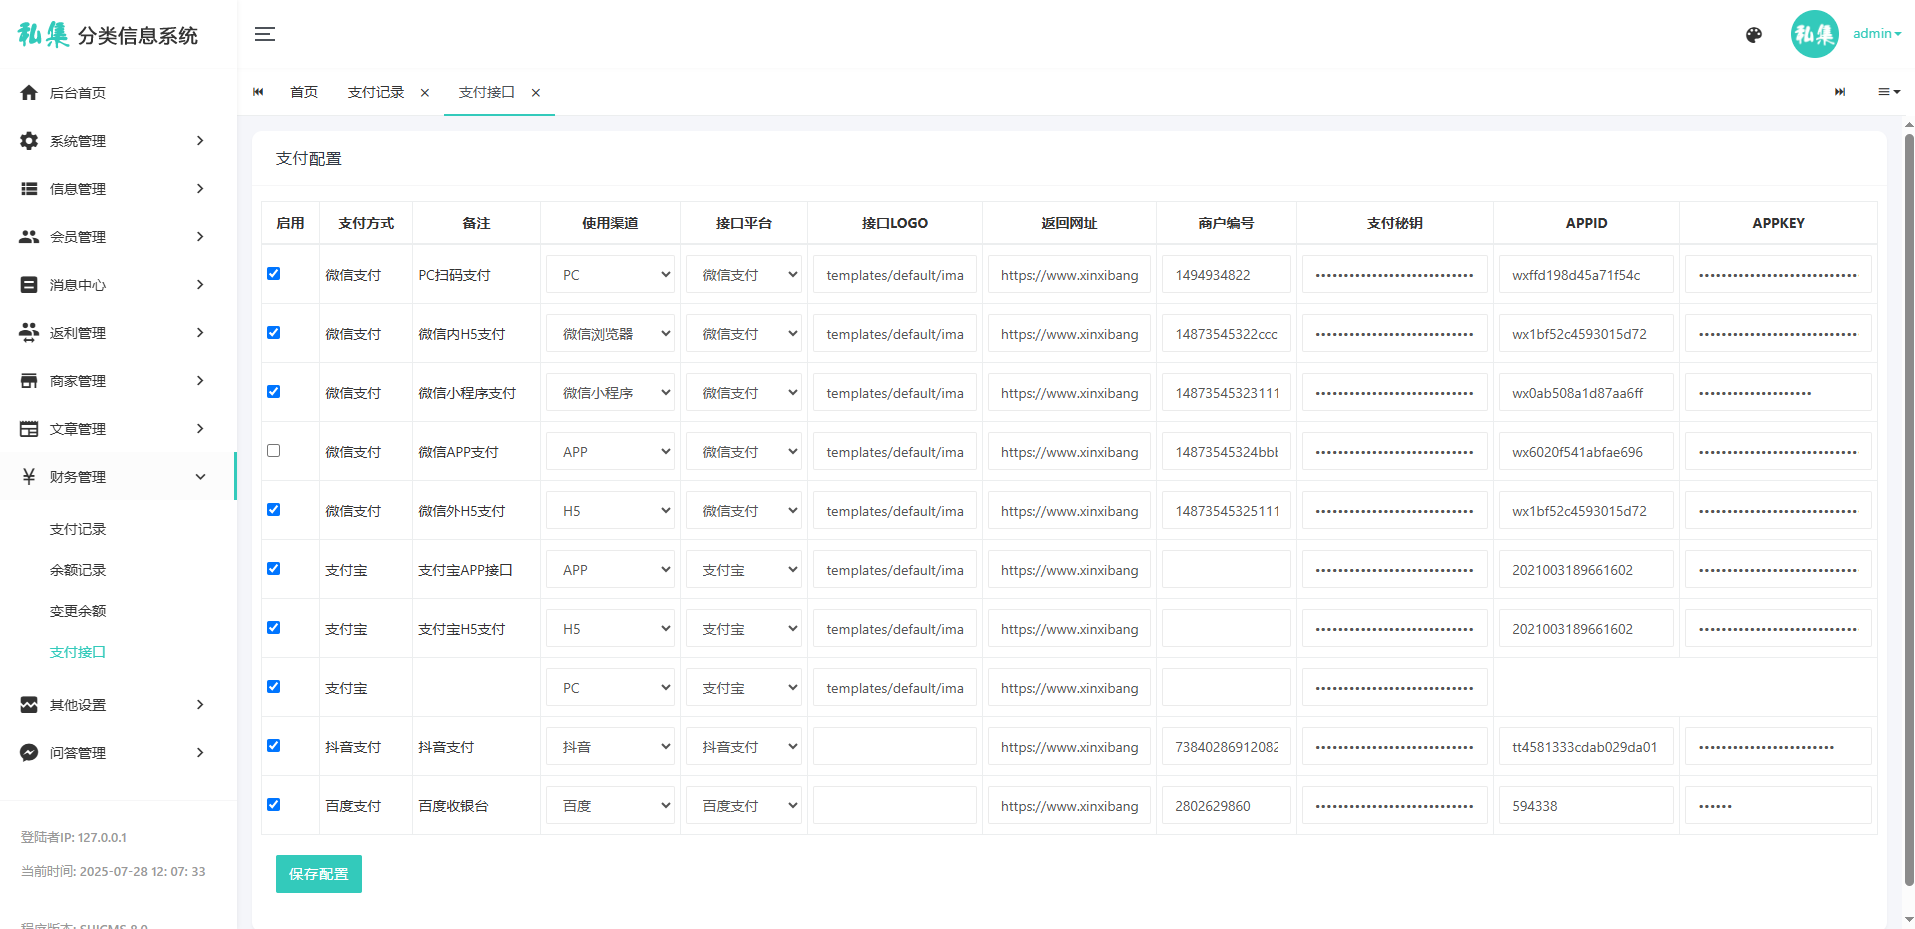Image resolution: width=1915 pixels, height=929 pixels.
Task: Open the theme palette icon
Action: click(x=1753, y=35)
